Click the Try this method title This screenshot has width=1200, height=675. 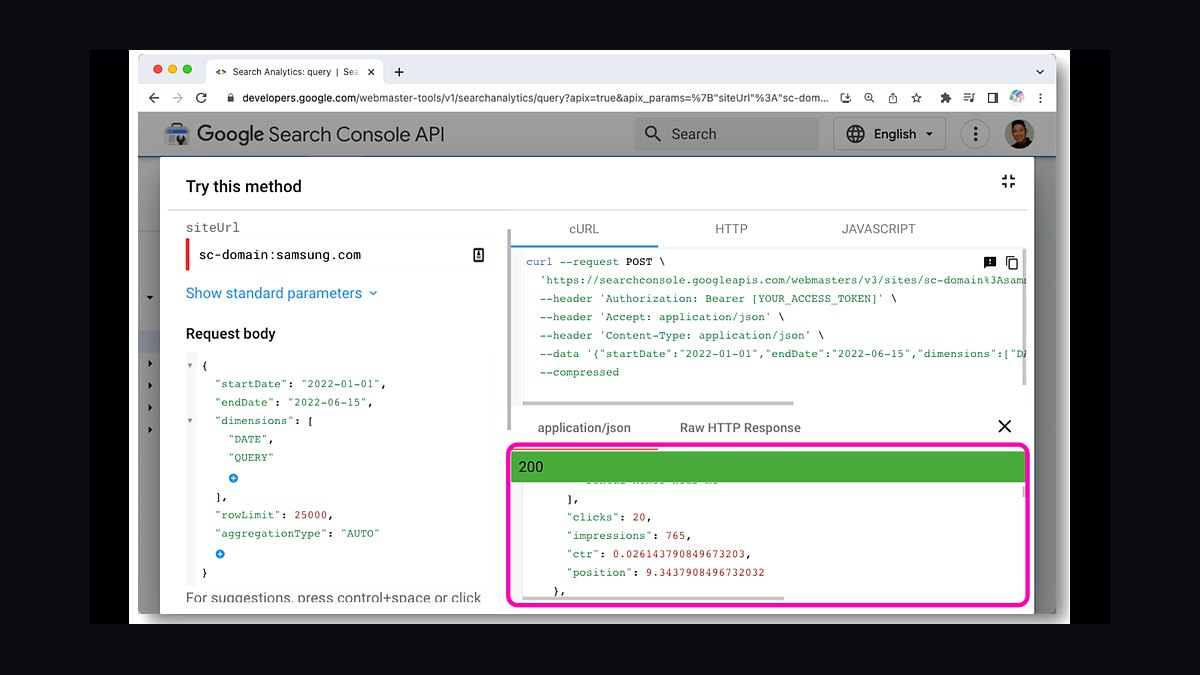244,187
